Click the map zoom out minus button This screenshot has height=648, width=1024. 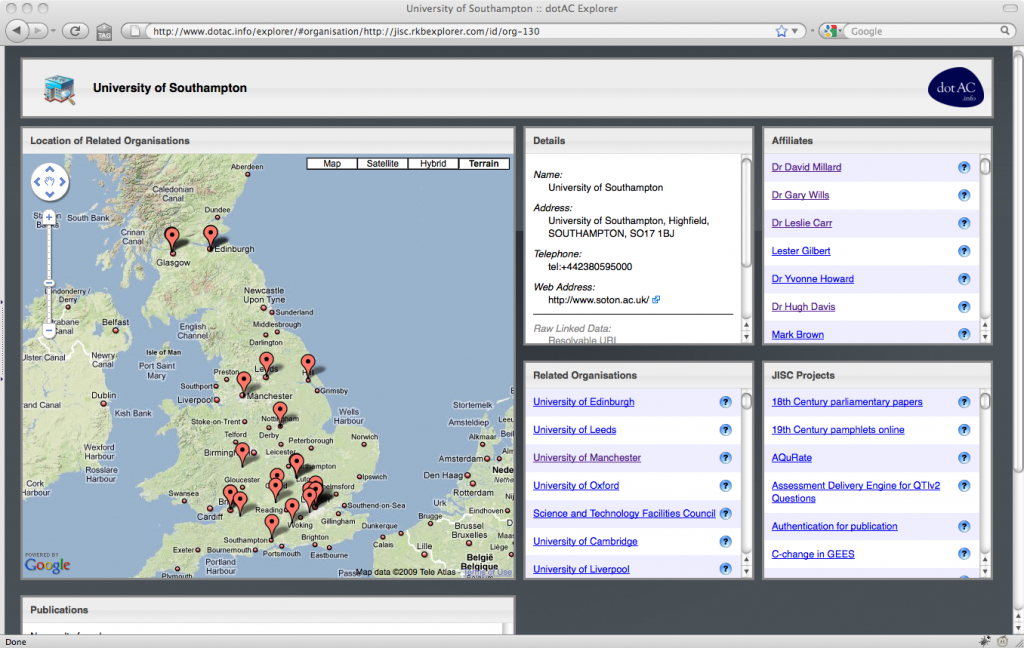pyautogui.click(x=49, y=330)
